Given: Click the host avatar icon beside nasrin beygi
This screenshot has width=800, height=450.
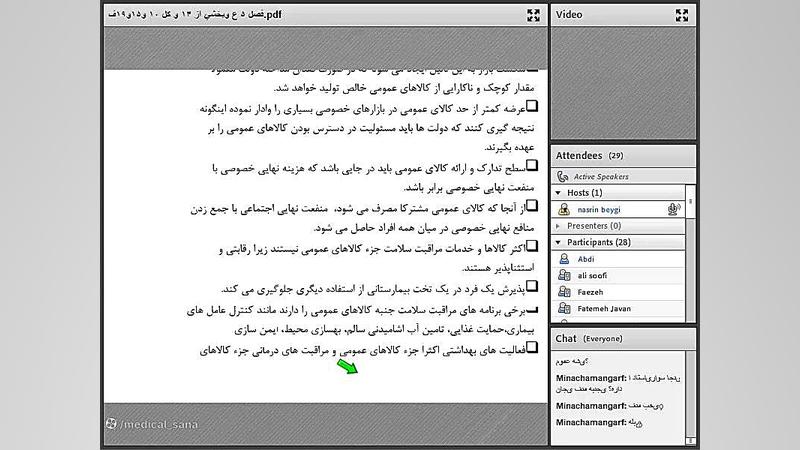Looking at the screenshot, I should [x=564, y=209].
